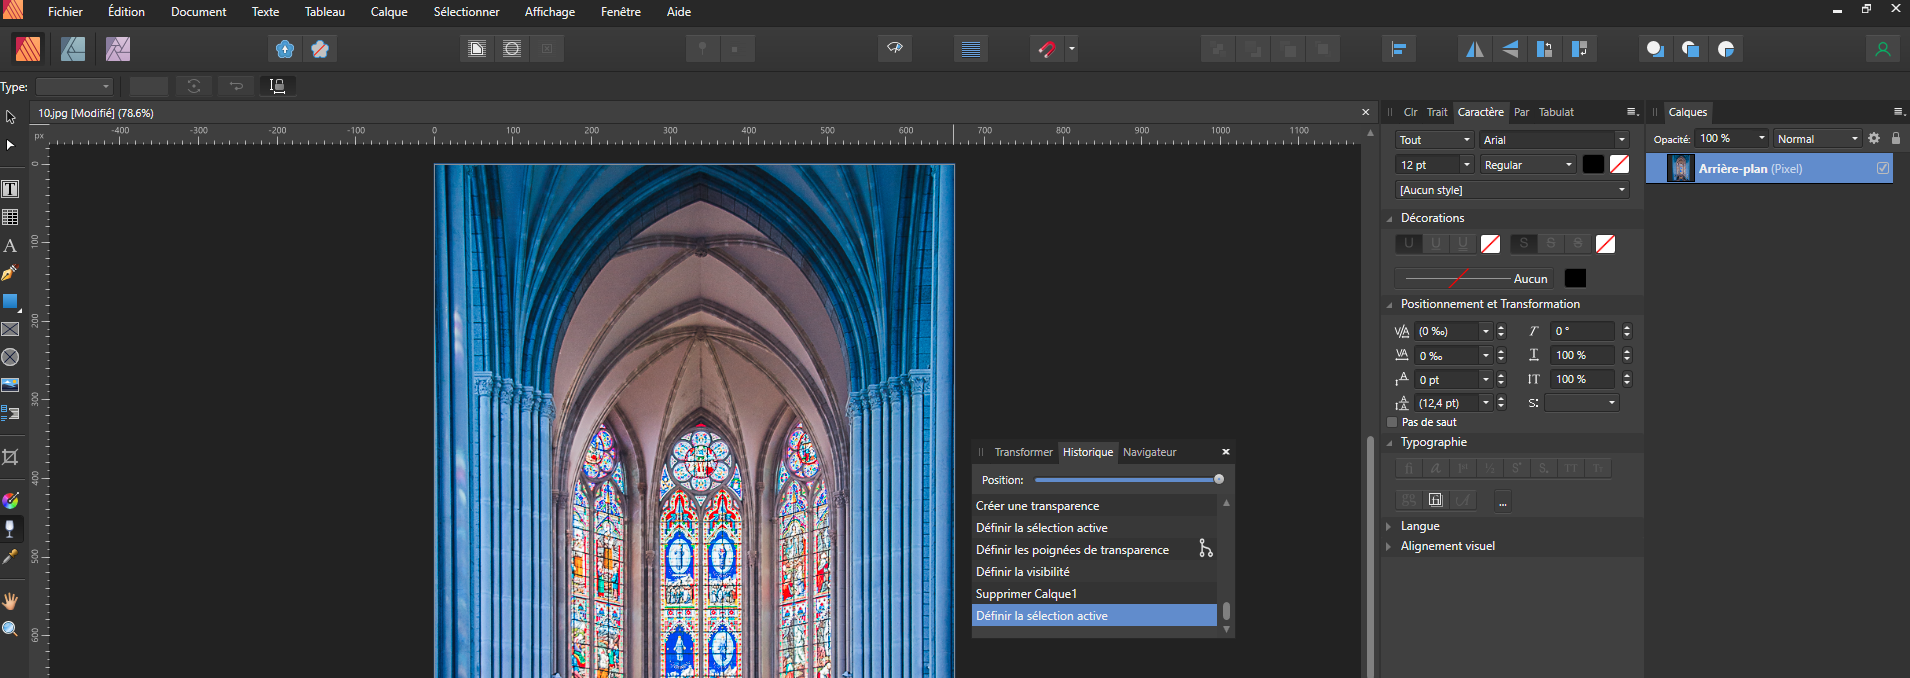Click the magnet snapping icon
This screenshot has width=1910, height=678.
(1046, 49)
